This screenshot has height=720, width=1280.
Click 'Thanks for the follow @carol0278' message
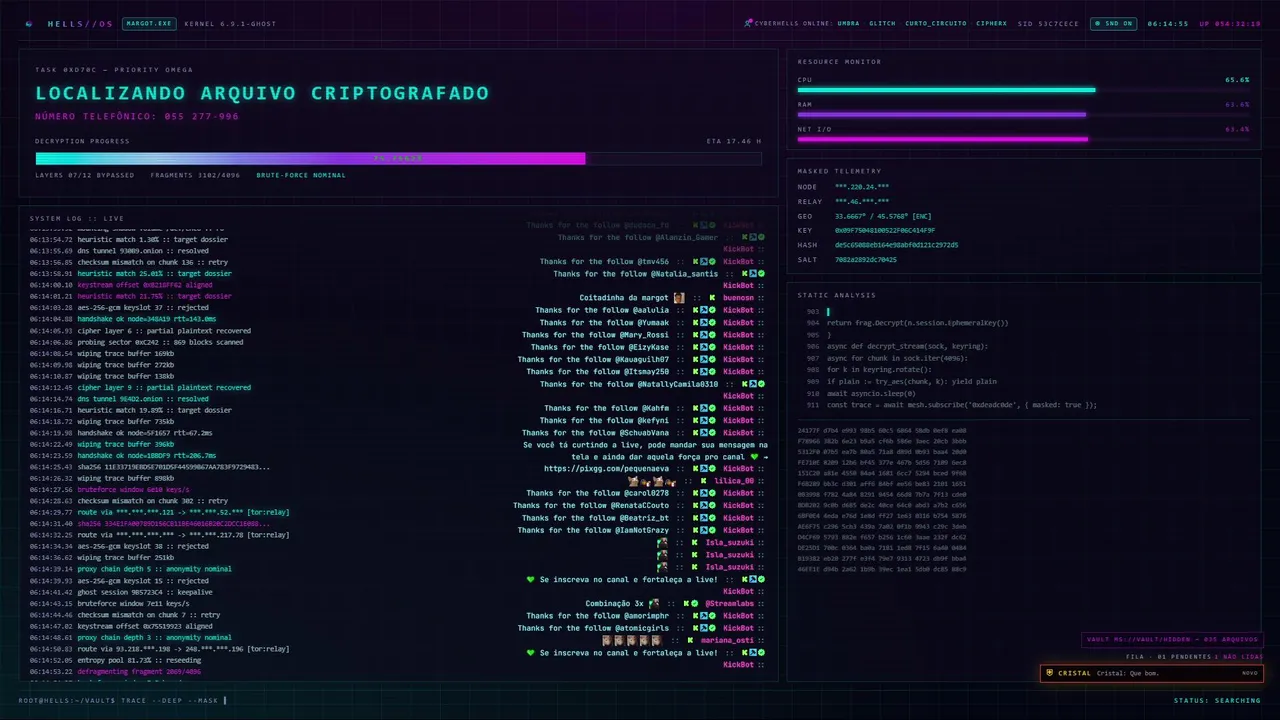pos(597,493)
